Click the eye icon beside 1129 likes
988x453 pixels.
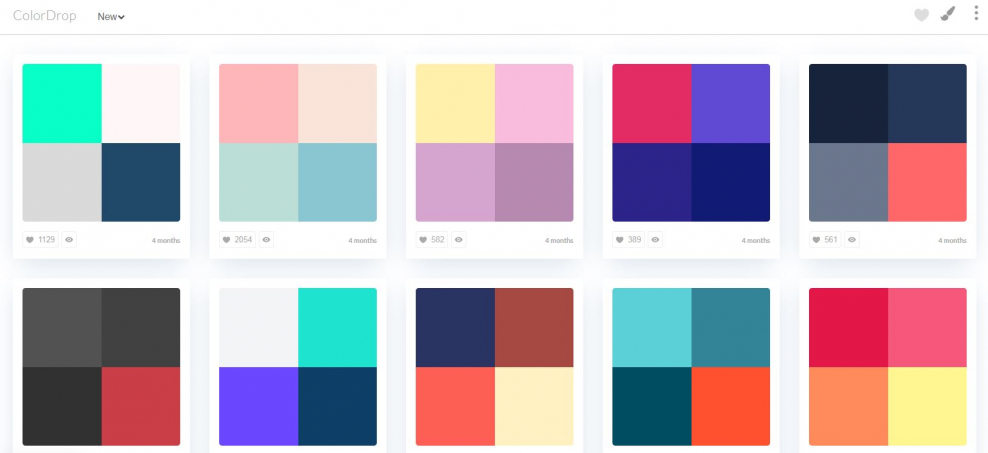69,240
